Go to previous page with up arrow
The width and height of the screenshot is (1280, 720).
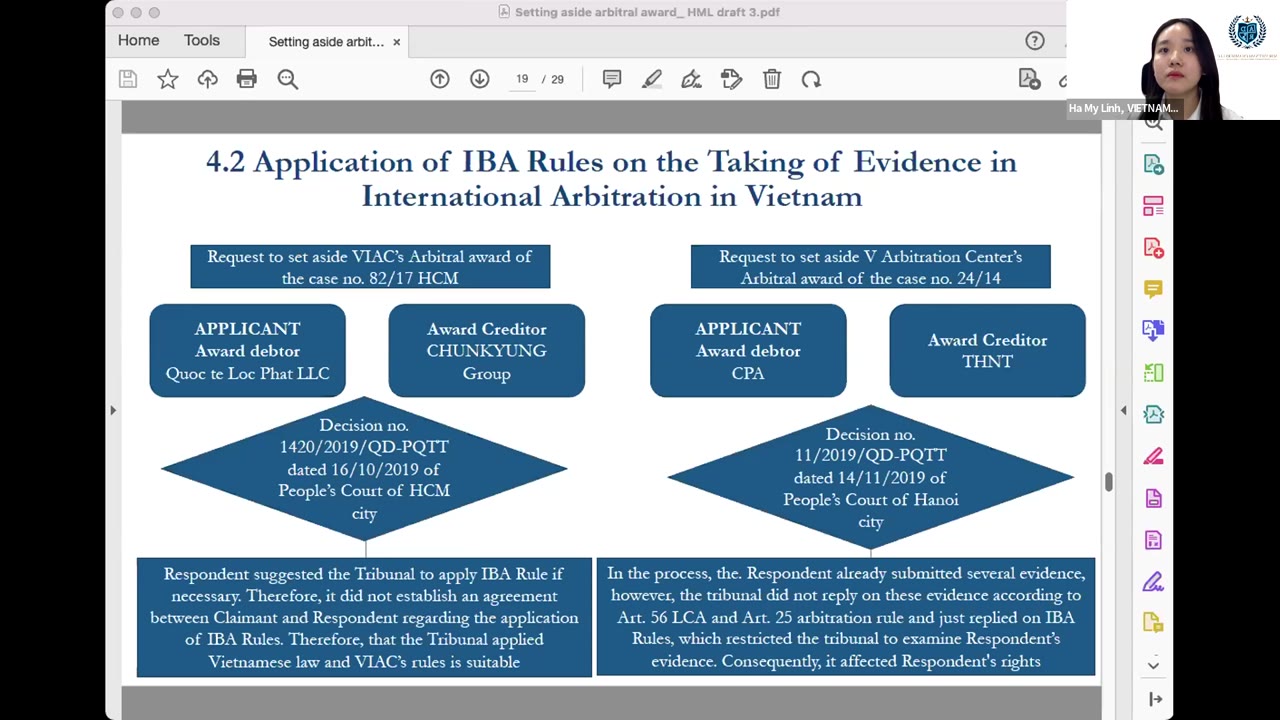coord(440,79)
